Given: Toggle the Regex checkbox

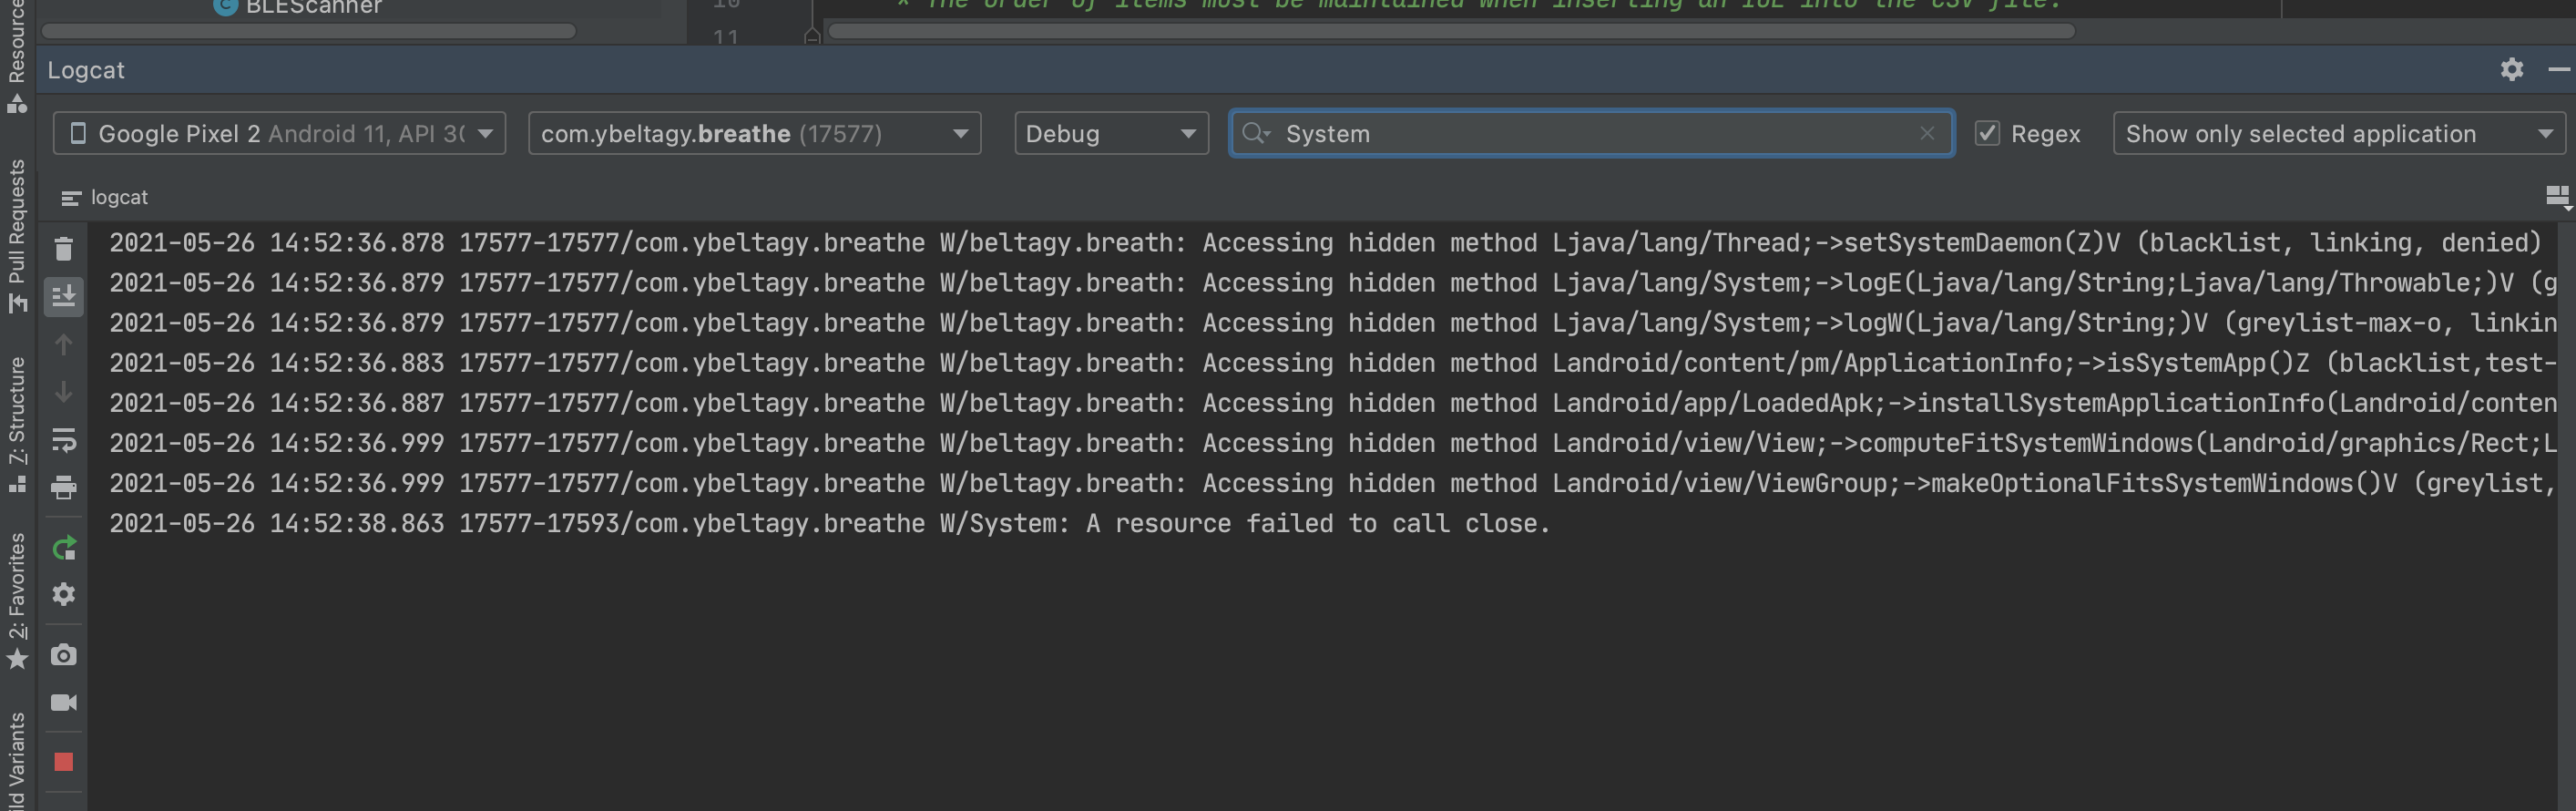Looking at the screenshot, I should tap(1987, 133).
